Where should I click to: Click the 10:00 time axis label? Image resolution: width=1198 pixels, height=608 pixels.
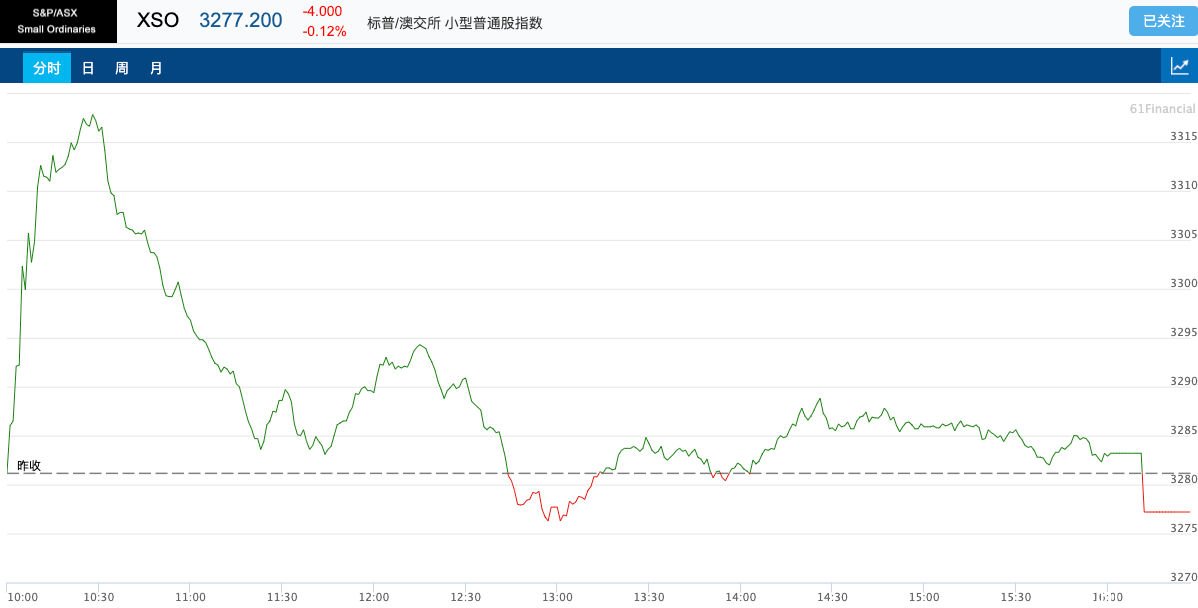click(x=21, y=597)
